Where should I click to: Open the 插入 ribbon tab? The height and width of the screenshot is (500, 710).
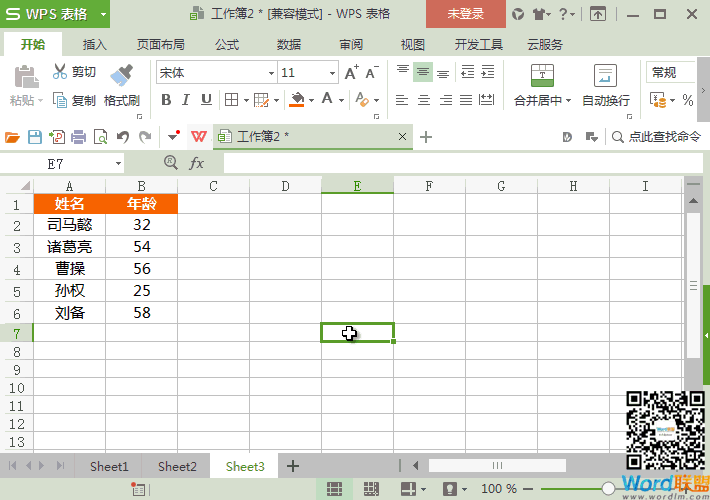click(x=94, y=44)
